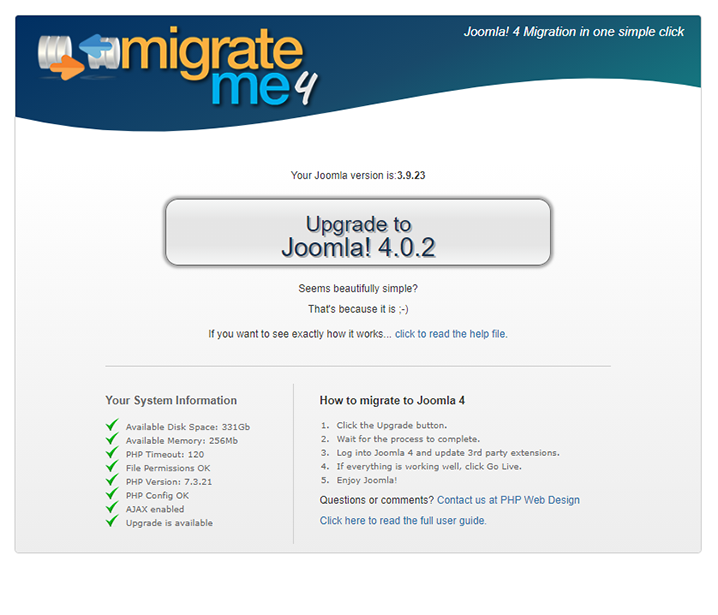Select text 'AJAX enabled'
This screenshot has width=718, height=615.
(x=155, y=509)
